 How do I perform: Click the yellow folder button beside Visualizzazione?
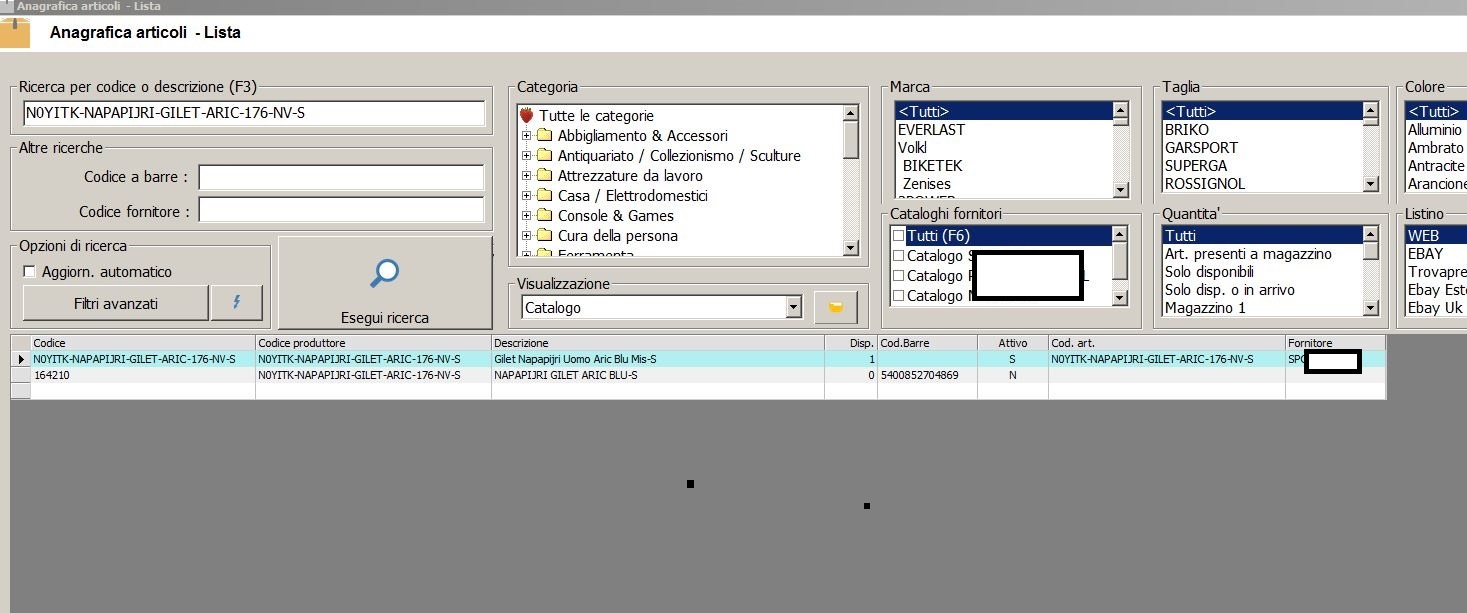pos(836,308)
